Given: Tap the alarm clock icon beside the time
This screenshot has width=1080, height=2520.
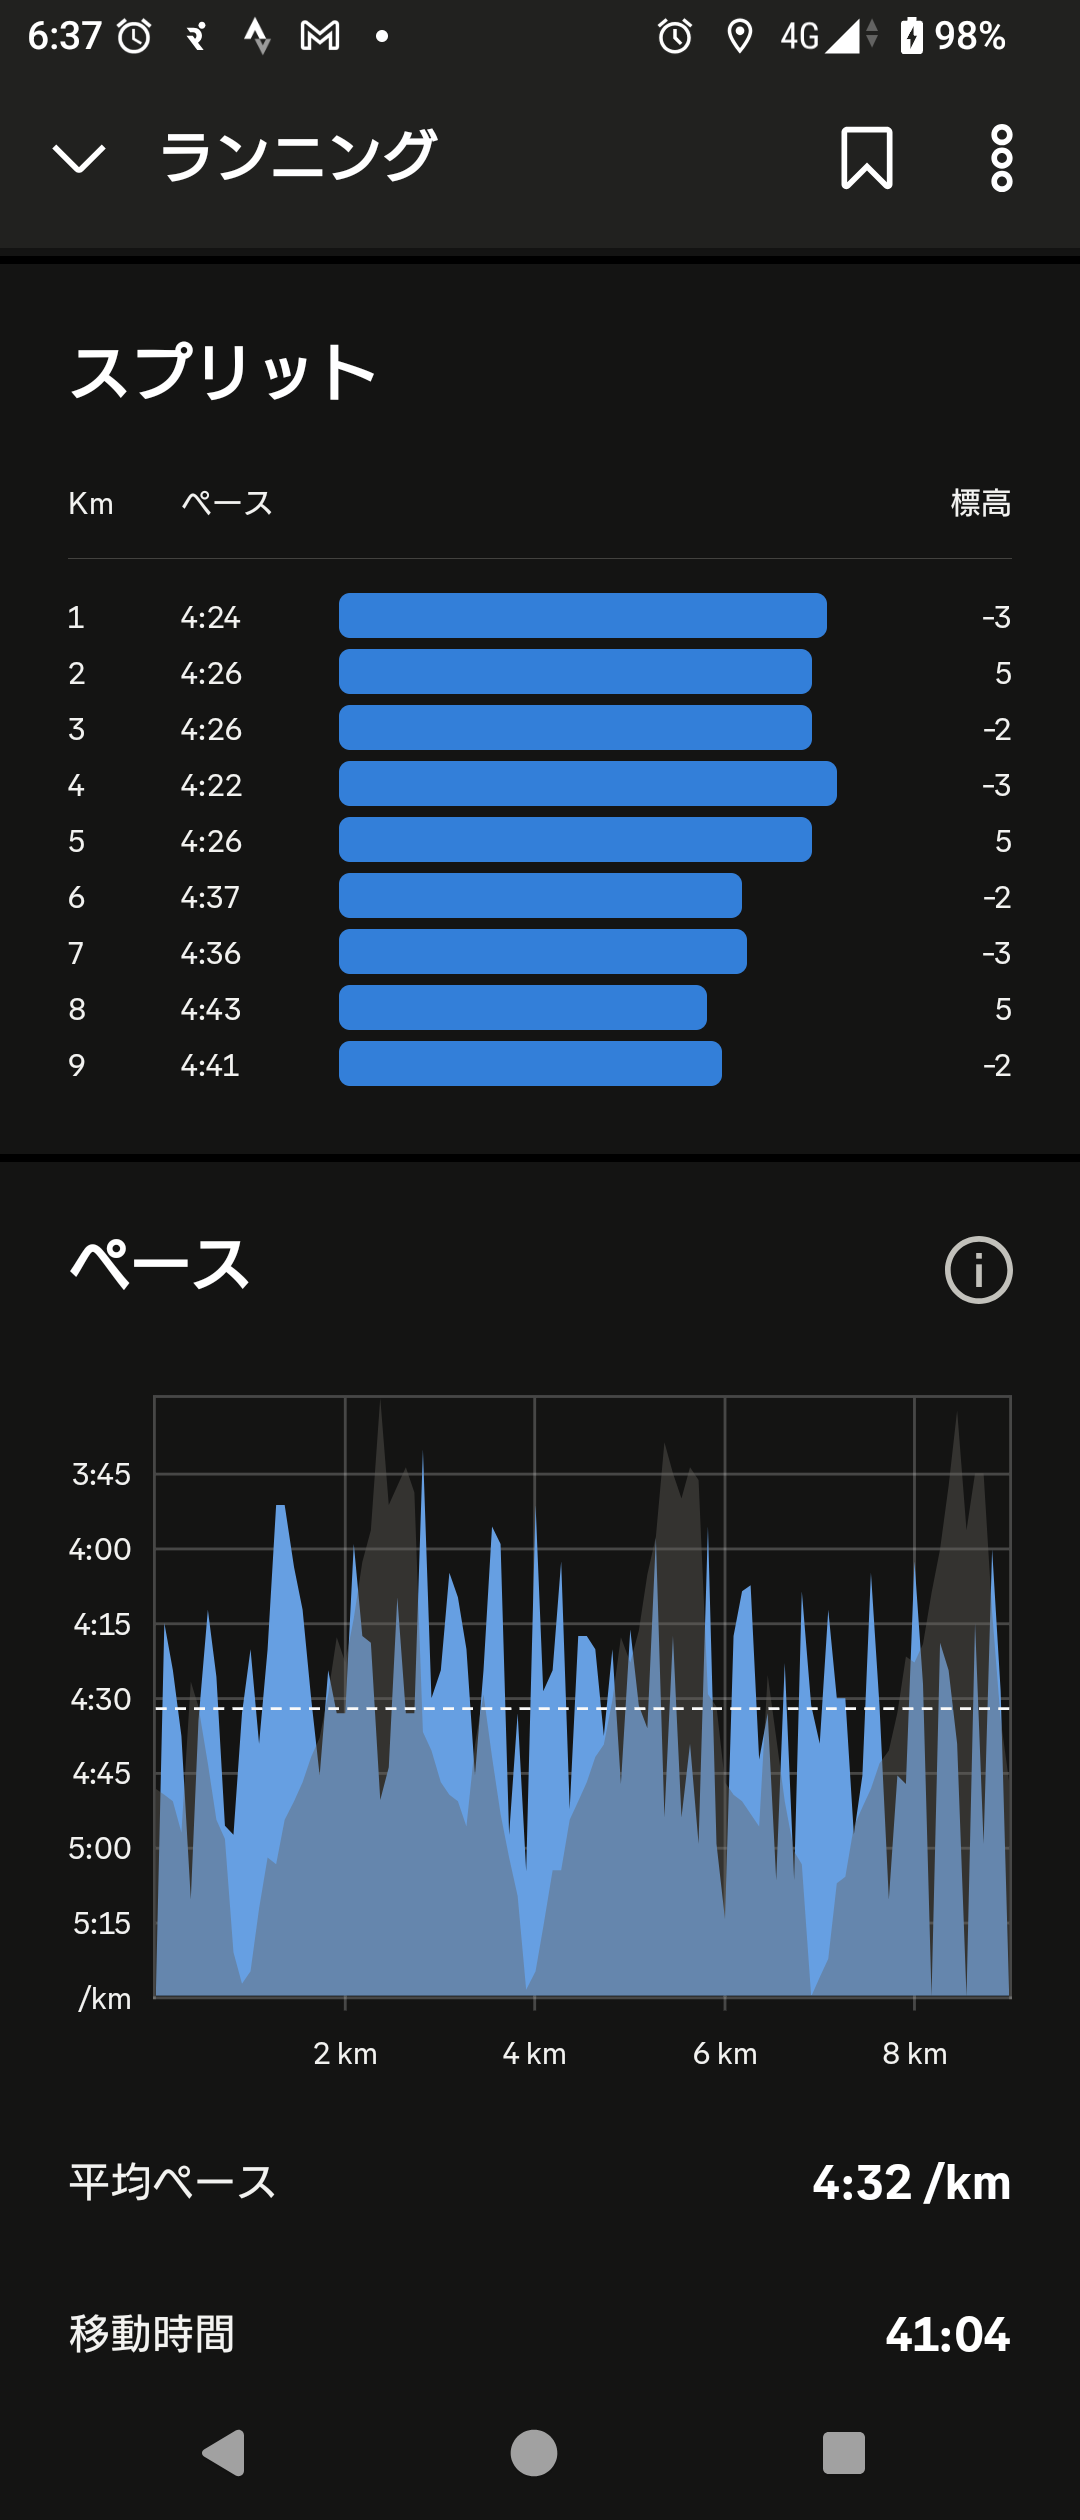Looking at the screenshot, I should tap(134, 37).
